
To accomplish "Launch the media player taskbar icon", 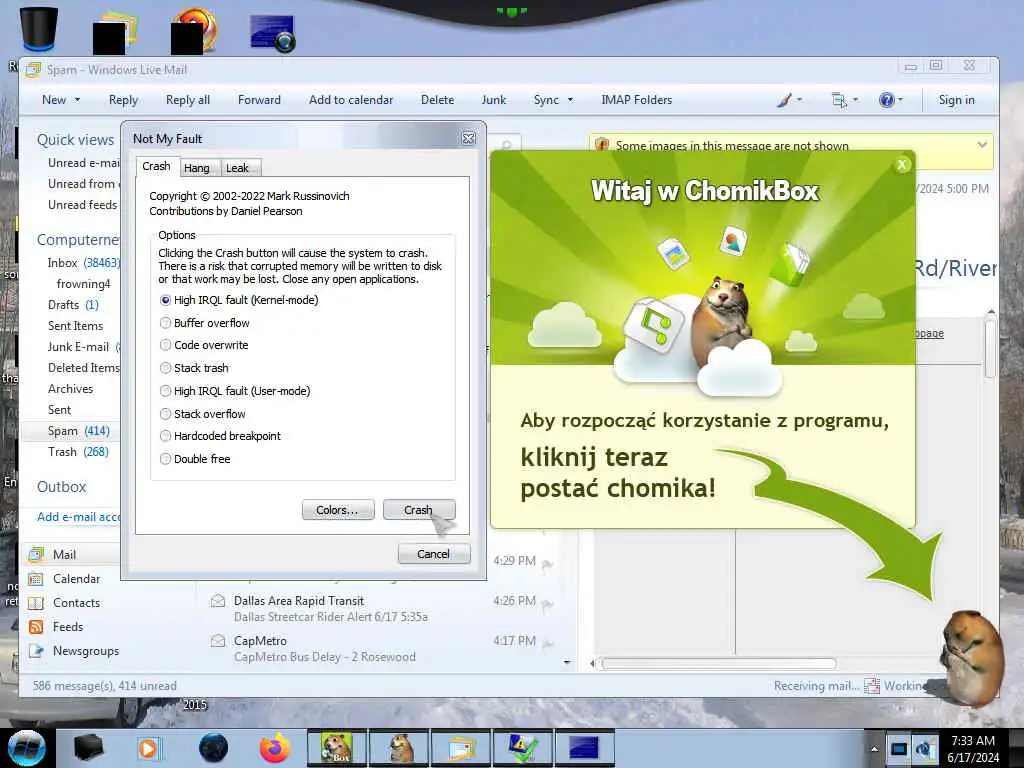I will [148, 748].
